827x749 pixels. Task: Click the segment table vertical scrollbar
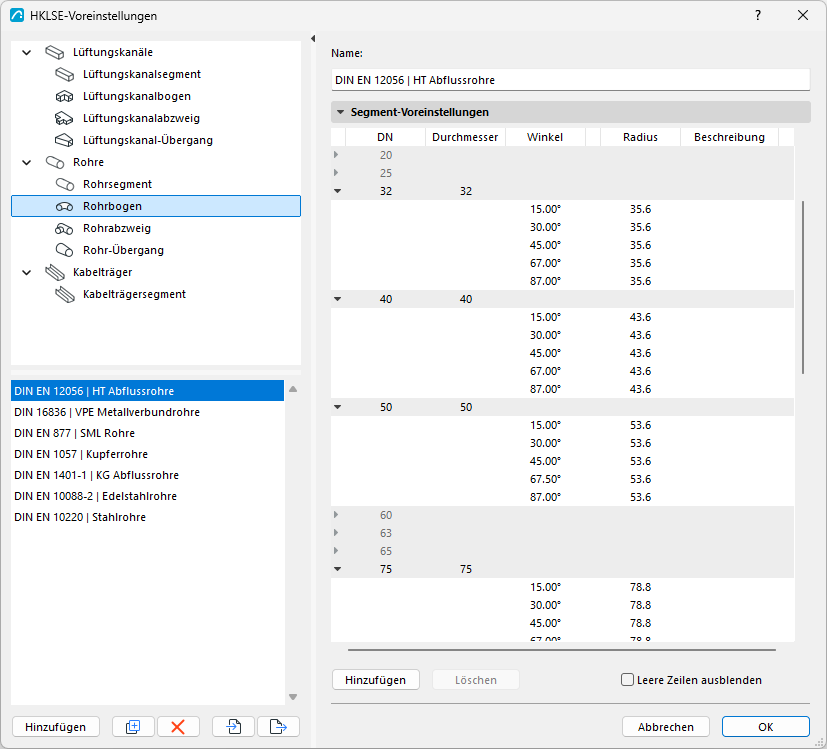click(803, 287)
